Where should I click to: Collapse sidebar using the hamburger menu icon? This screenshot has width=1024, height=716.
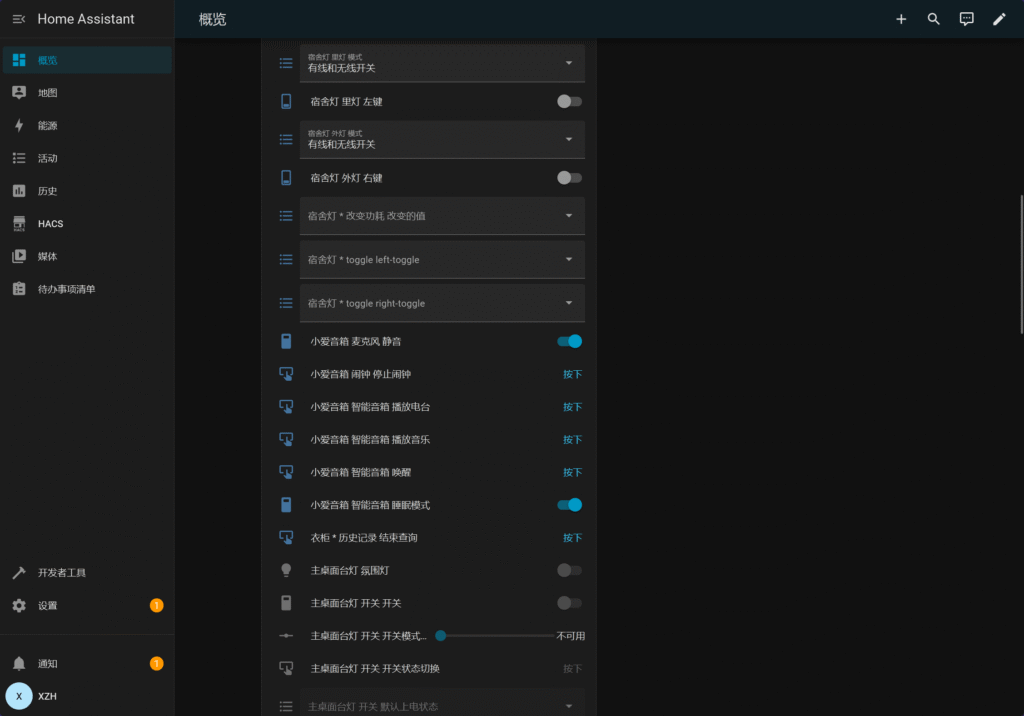pos(19,19)
